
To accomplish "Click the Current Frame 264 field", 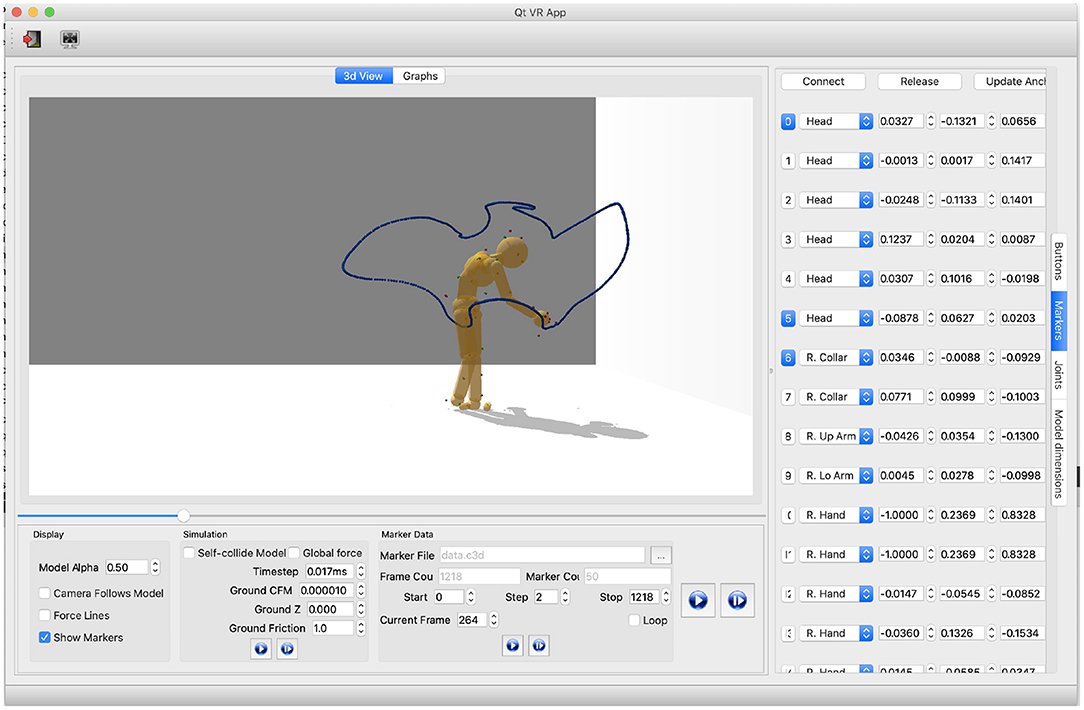I will coord(471,620).
